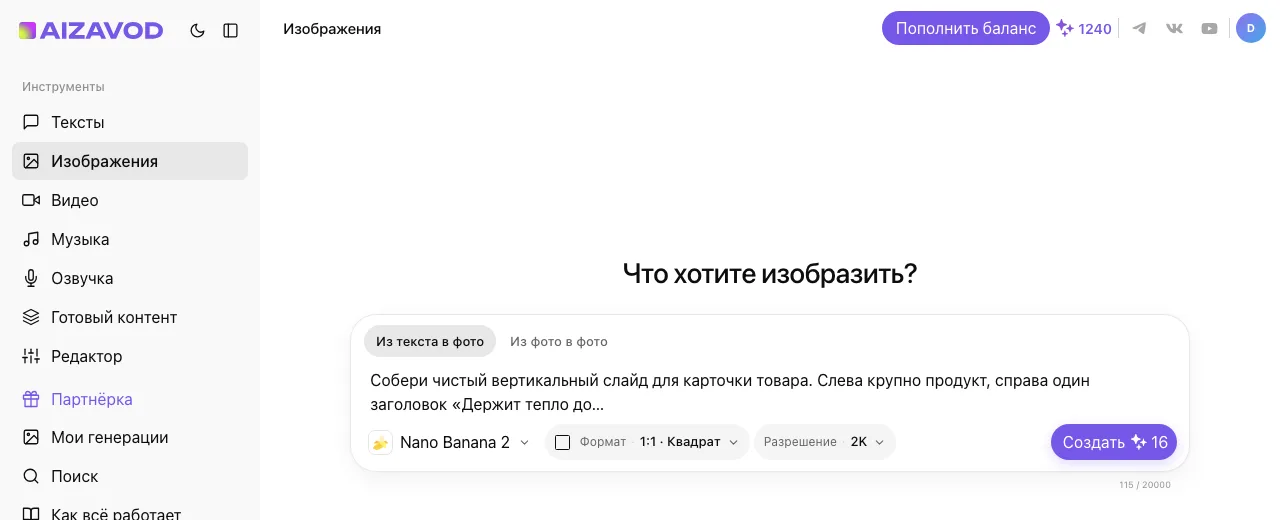The height and width of the screenshot is (520, 1280).
Task: Click picture icon next to Изображения
Action: (31, 161)
